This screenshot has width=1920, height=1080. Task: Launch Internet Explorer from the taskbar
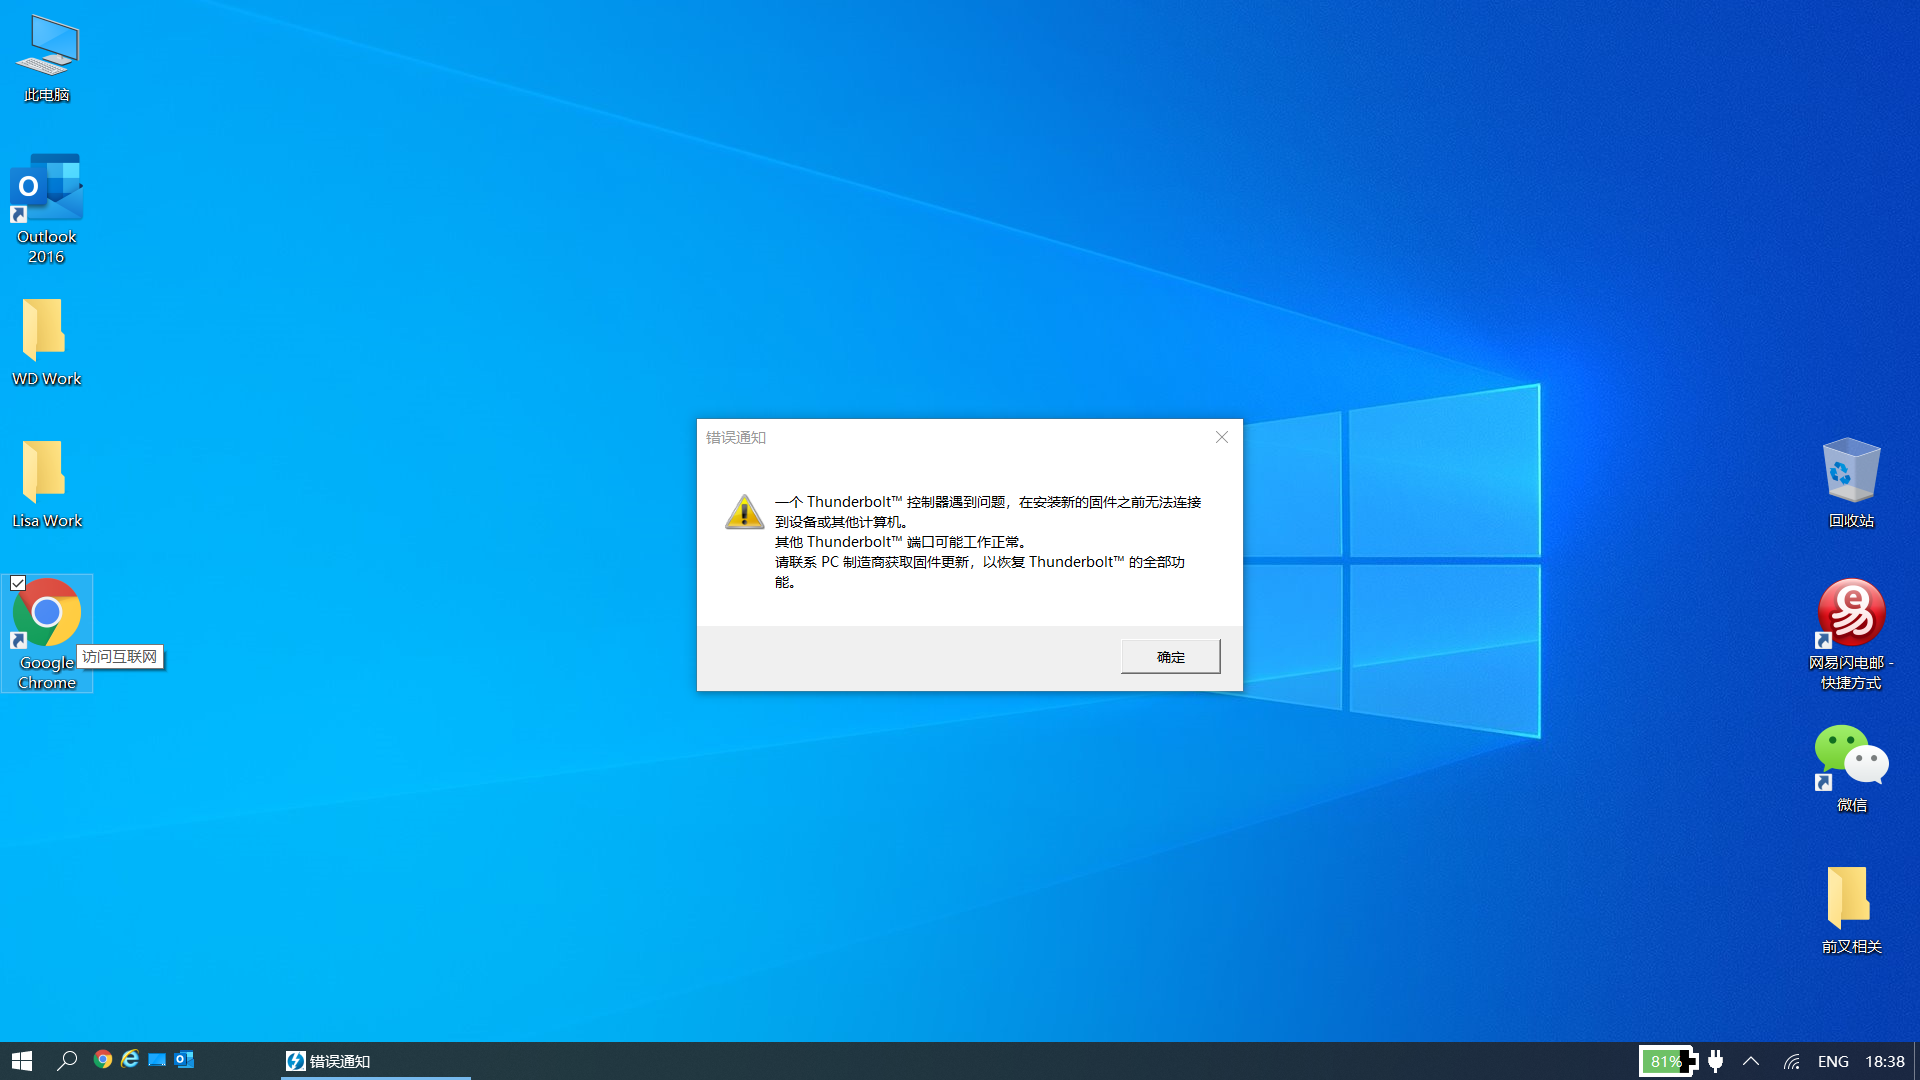point(130,1060)
